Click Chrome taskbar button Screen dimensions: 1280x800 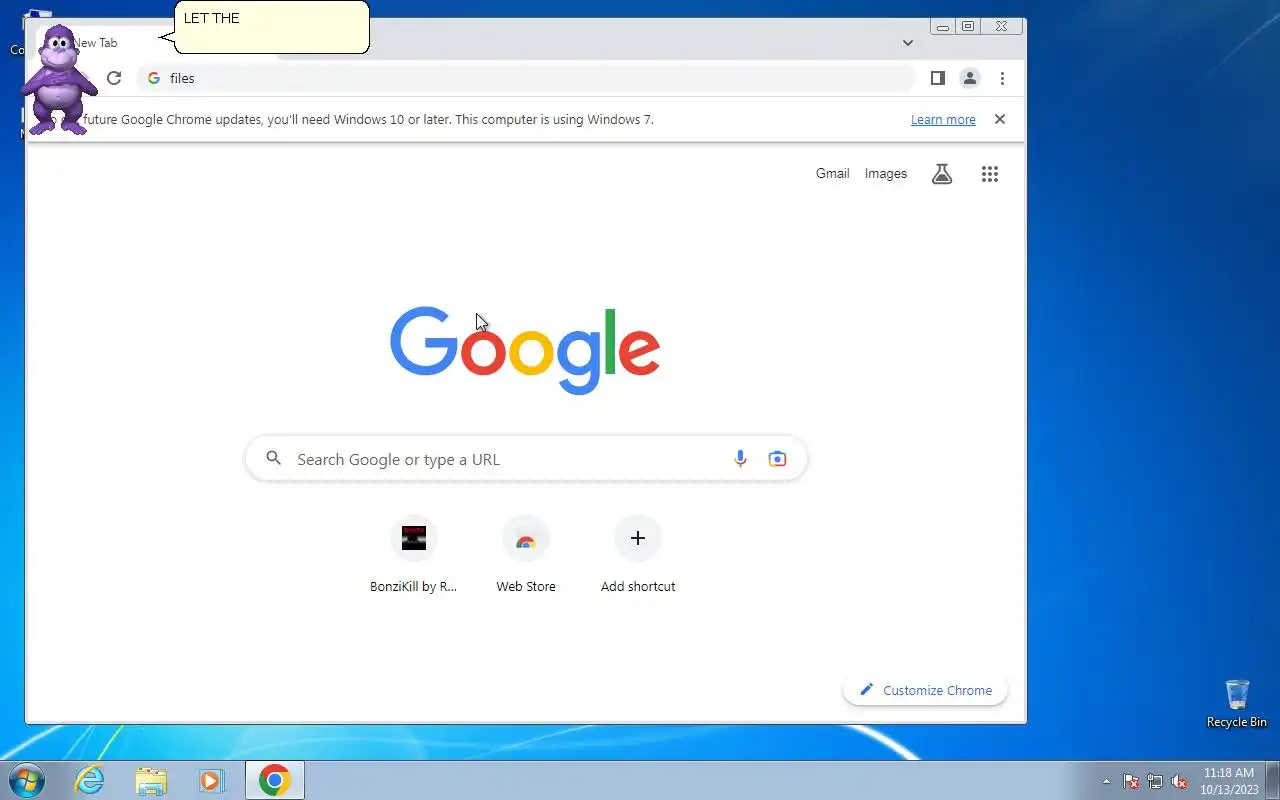(x=275, y=780)
